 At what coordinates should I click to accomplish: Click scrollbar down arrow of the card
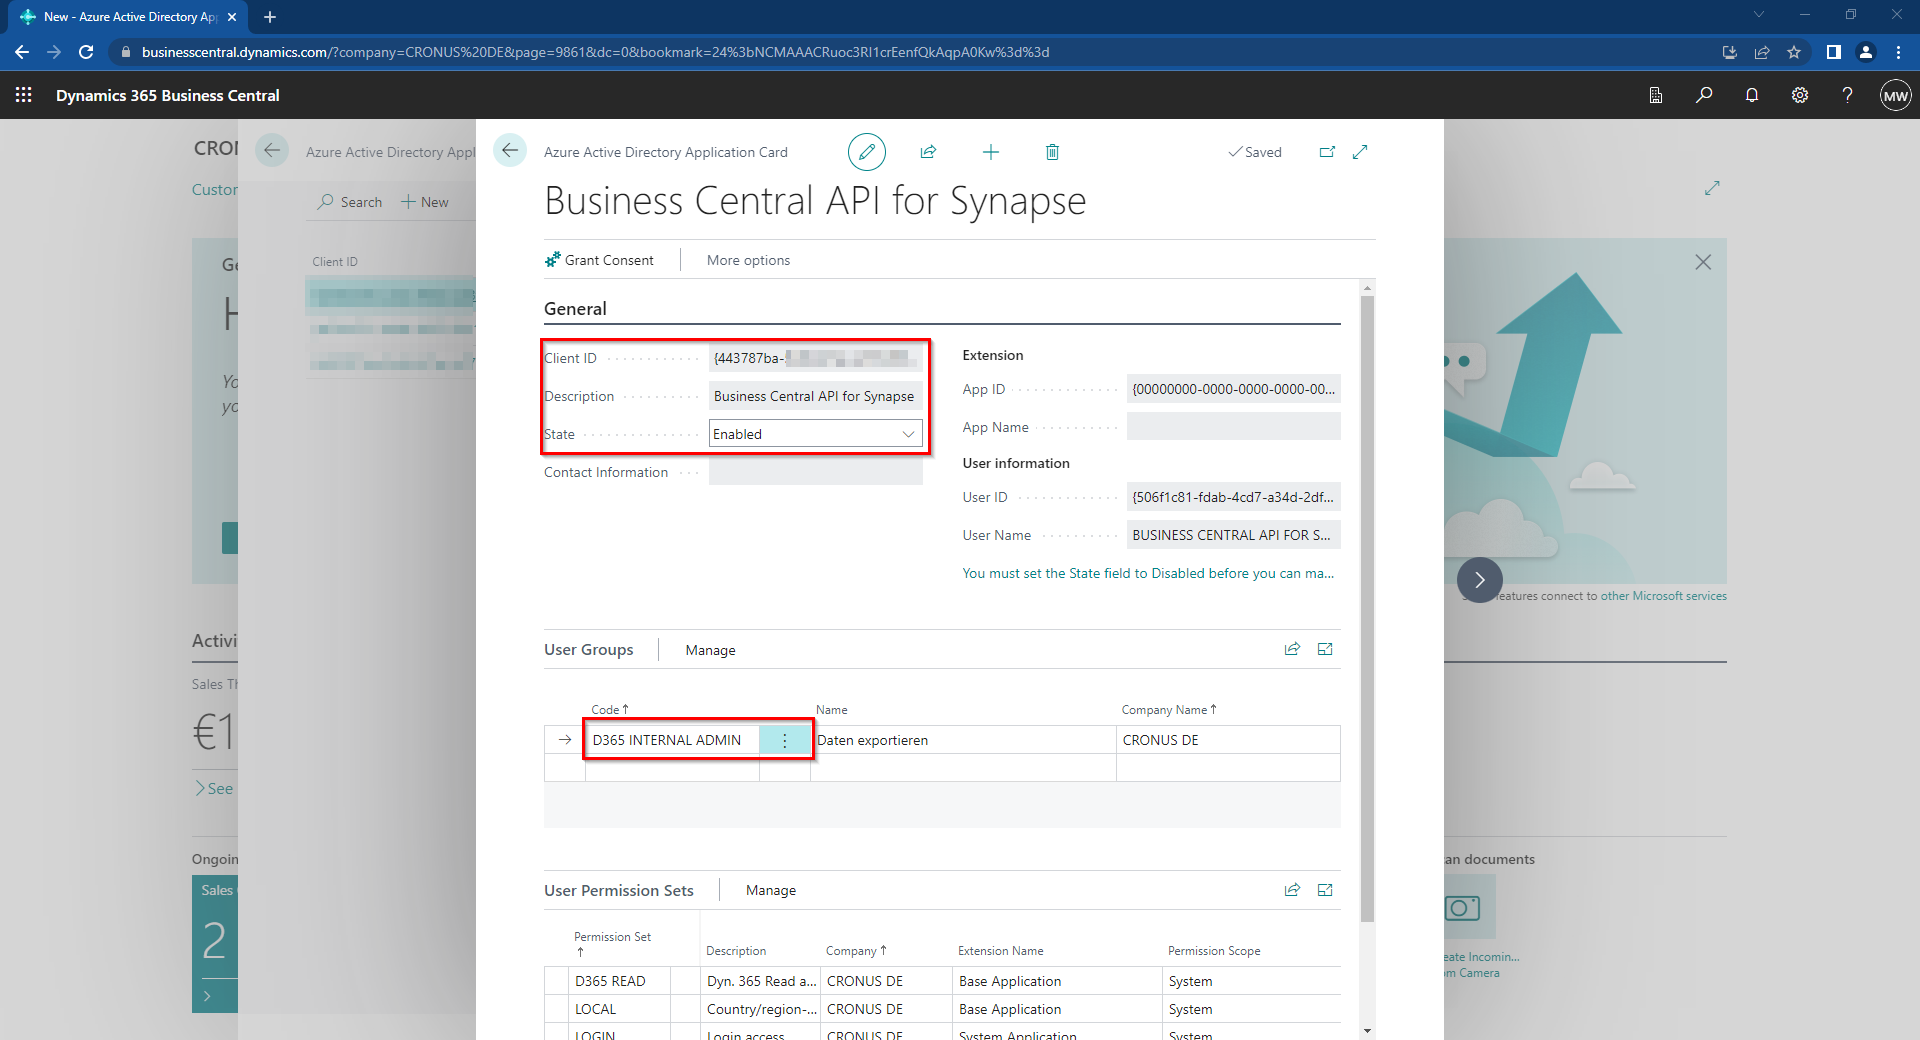coord(1368,1030)
